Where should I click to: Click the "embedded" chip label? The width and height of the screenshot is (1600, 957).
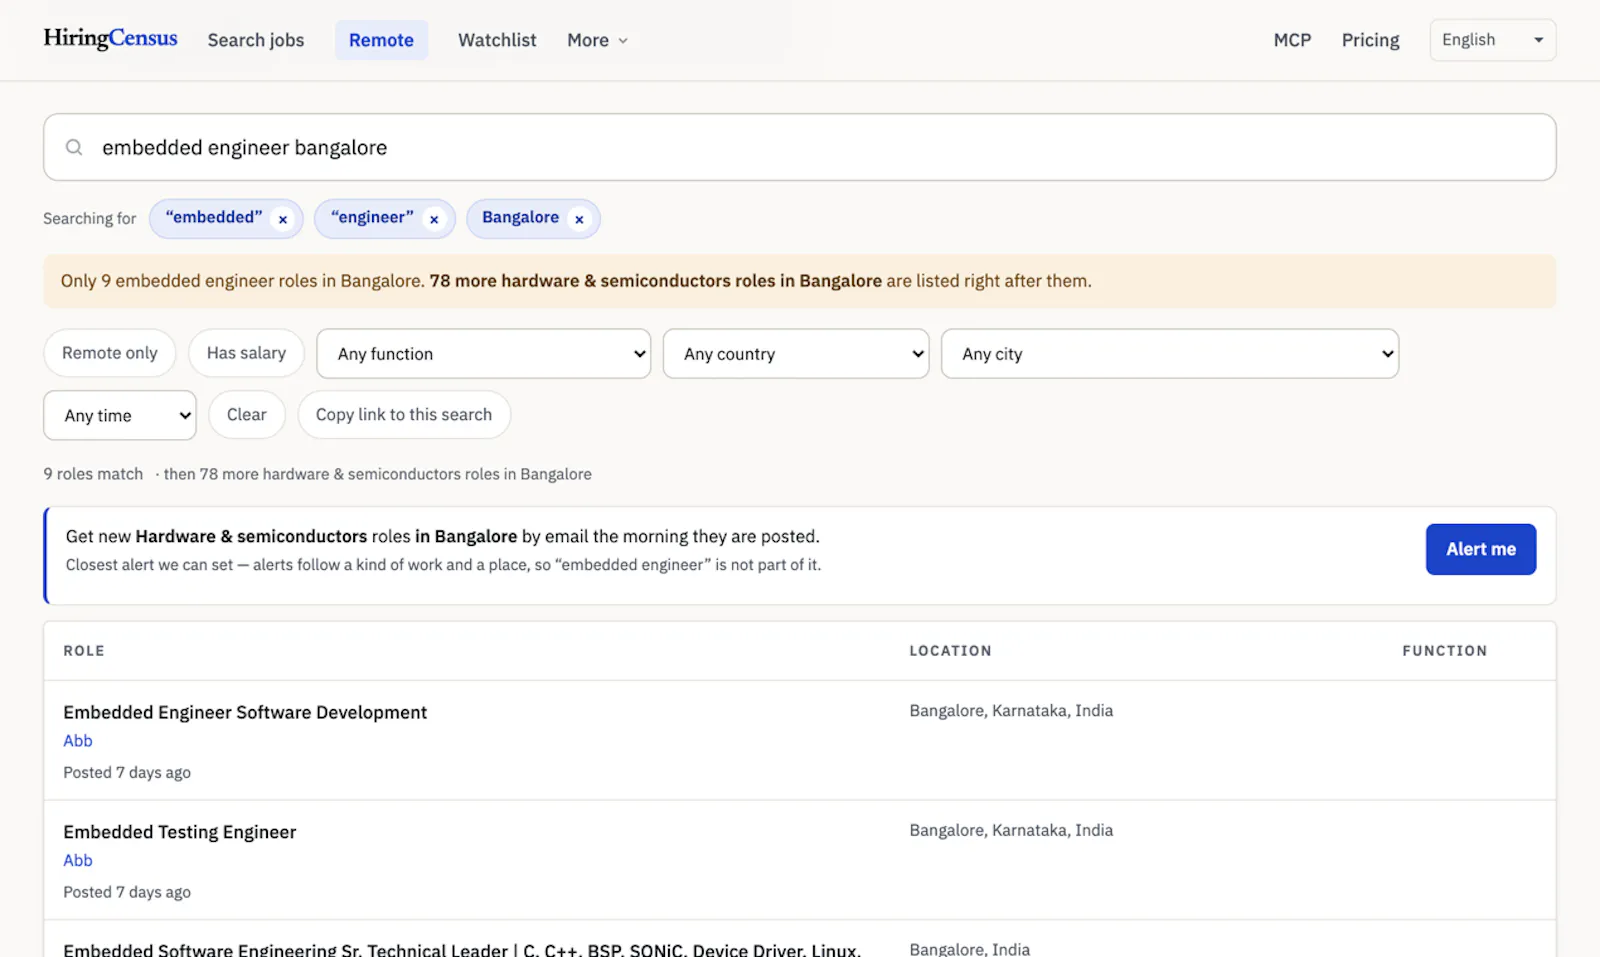tap(214, 217)
